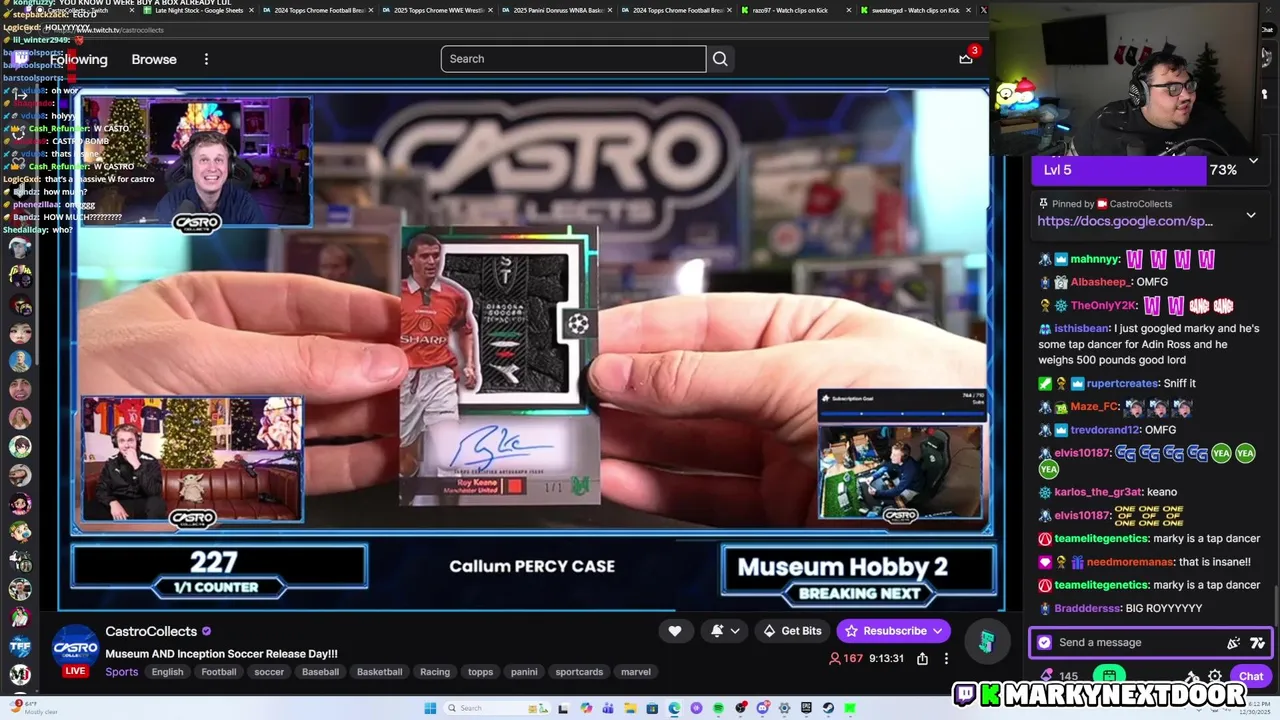The width and height of the screenshot is (1280, 720).
Task: Open the notification options chevron beside bell
Action: point(735,631)
